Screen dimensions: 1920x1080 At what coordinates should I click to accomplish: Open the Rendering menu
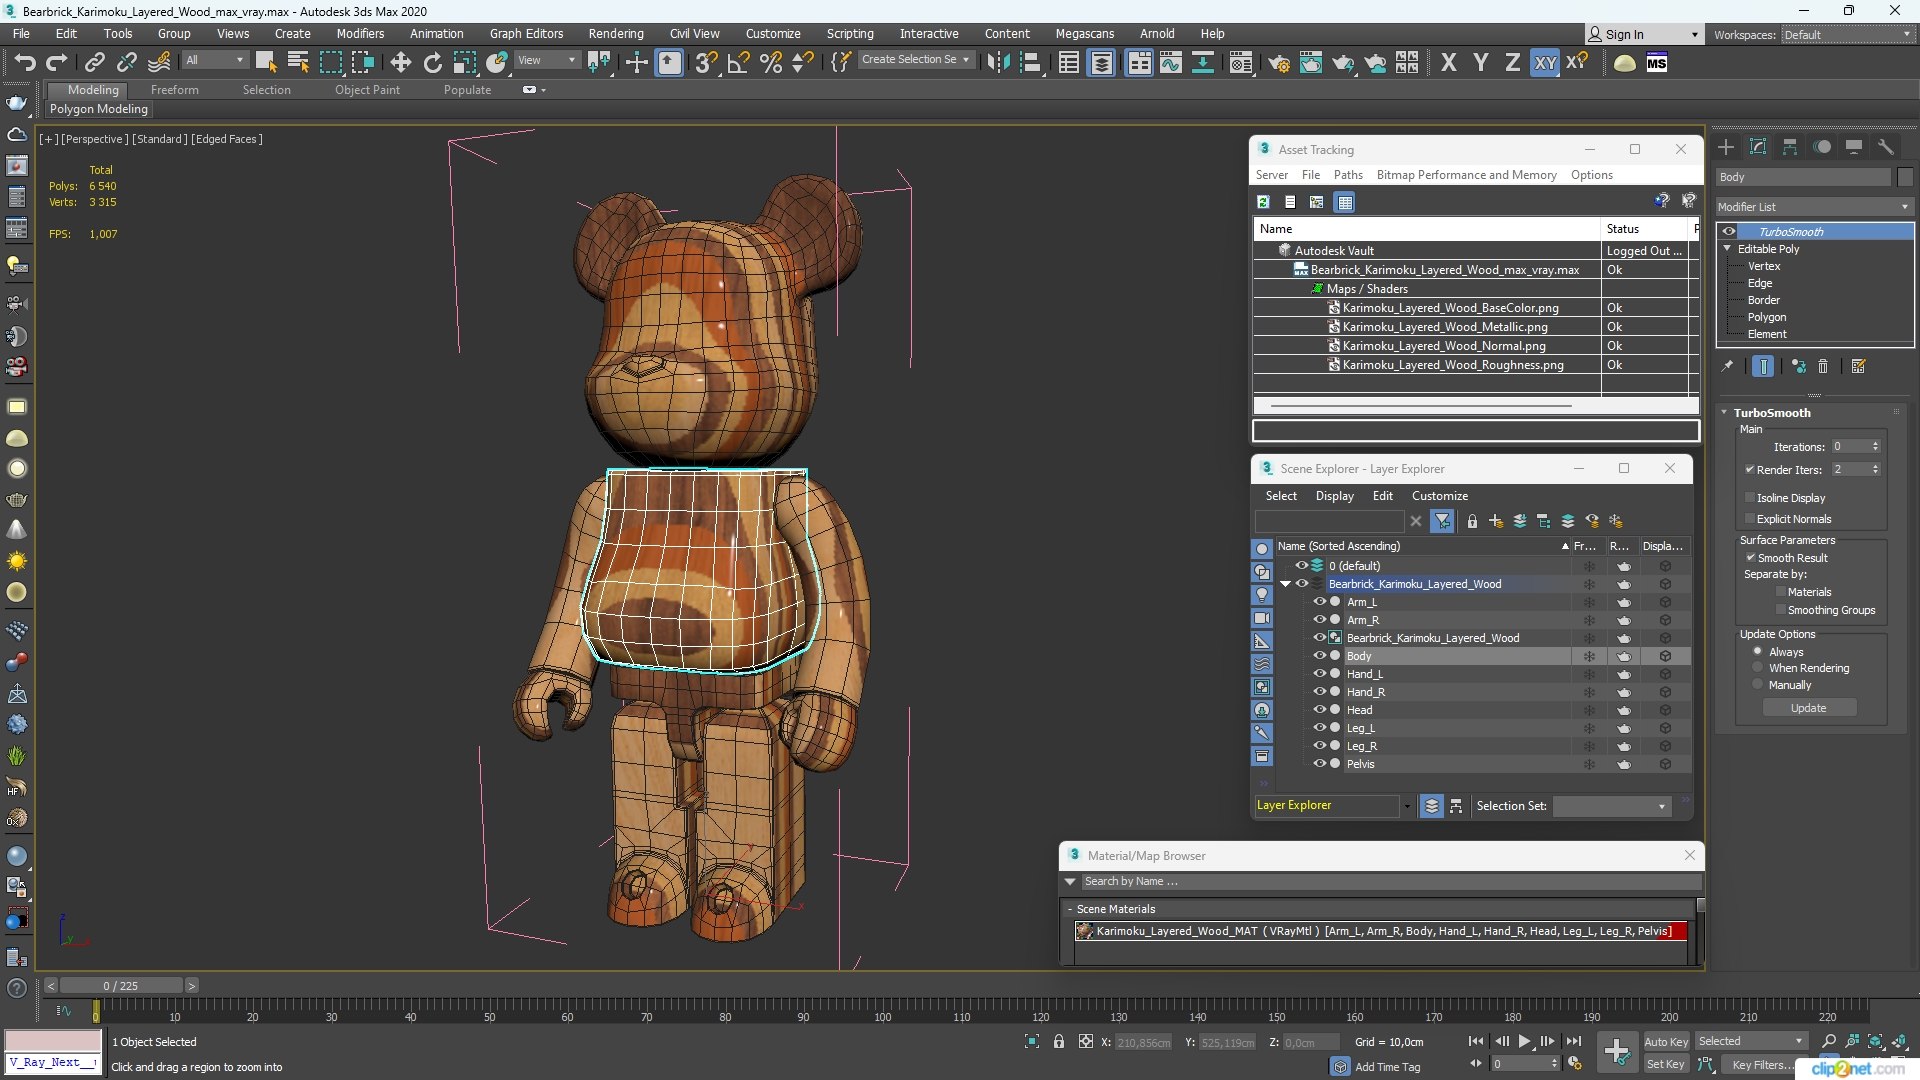(616, 33)
